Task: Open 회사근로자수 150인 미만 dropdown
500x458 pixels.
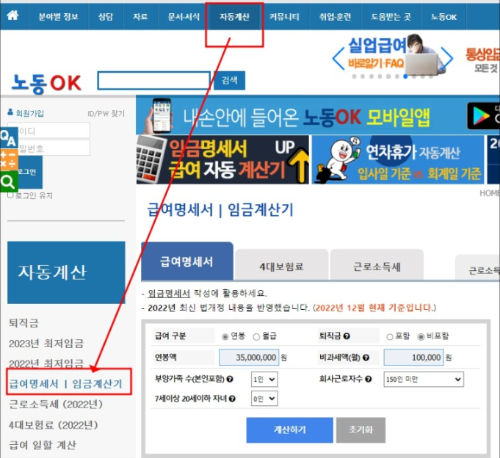Action: coord(423,379)
